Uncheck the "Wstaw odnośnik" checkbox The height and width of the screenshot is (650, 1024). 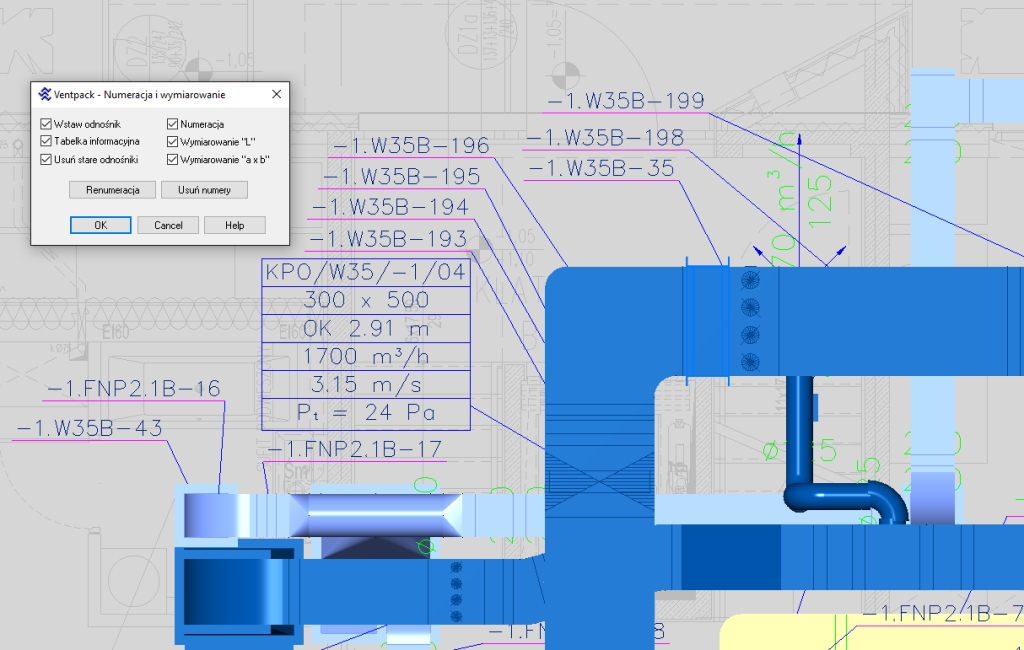click(46, 124)
